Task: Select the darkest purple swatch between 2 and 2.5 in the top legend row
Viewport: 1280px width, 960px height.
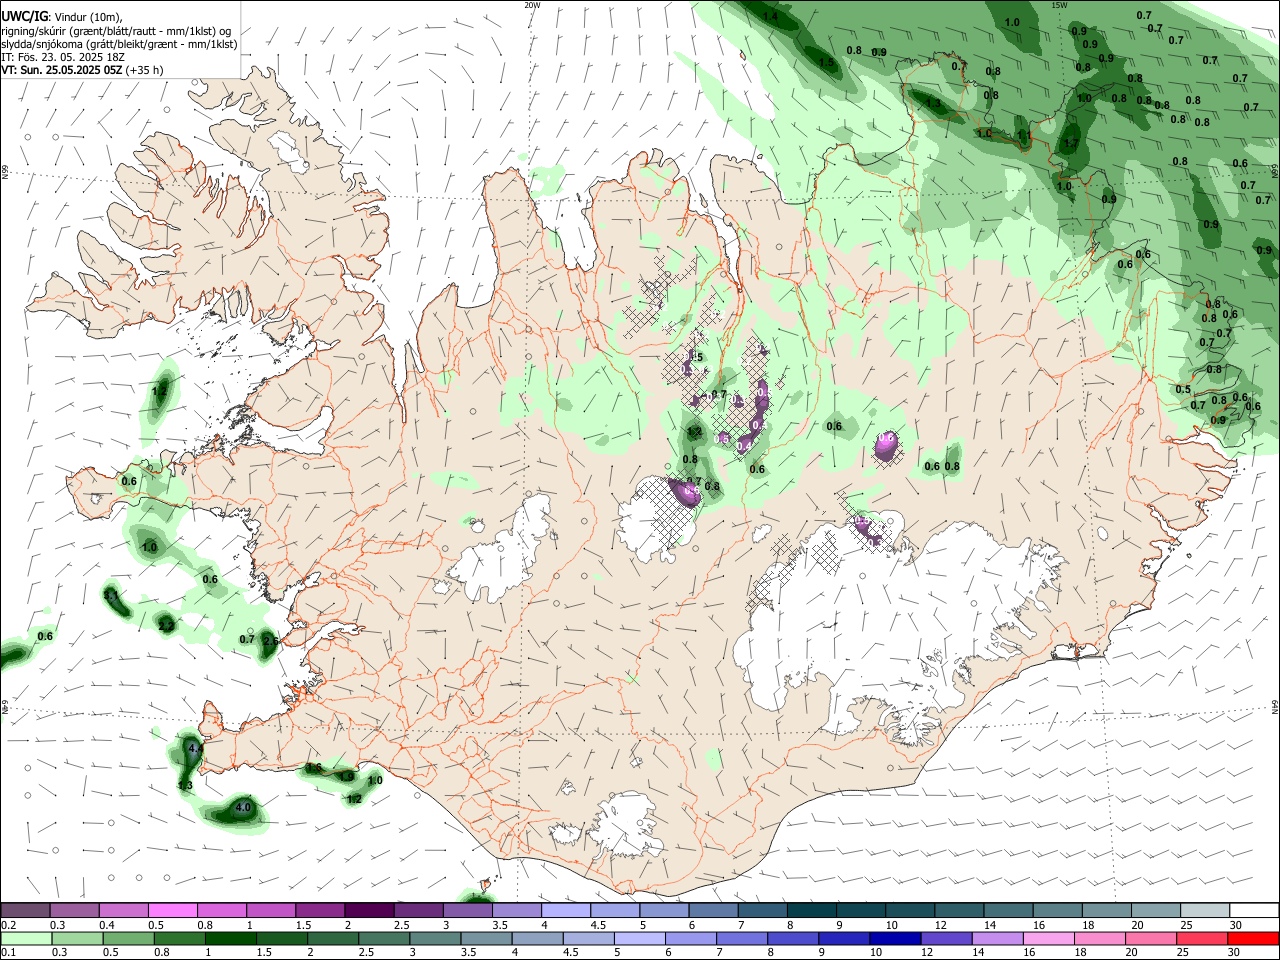Action: click(369, 910)
